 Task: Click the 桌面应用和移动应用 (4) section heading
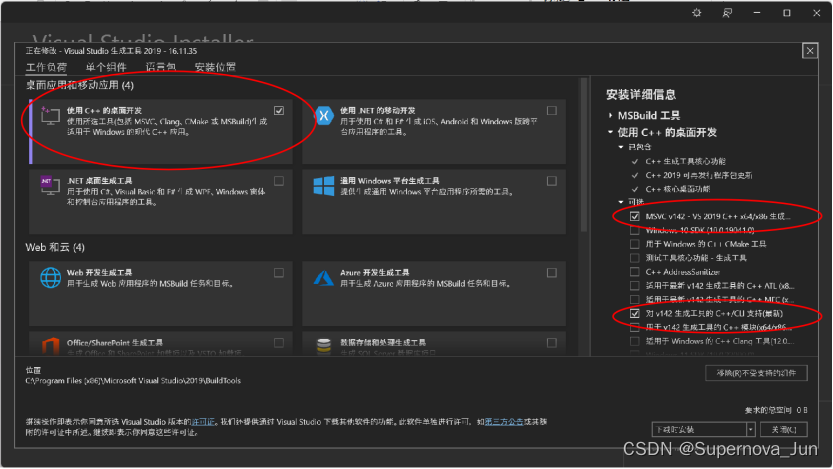[80, 85]
